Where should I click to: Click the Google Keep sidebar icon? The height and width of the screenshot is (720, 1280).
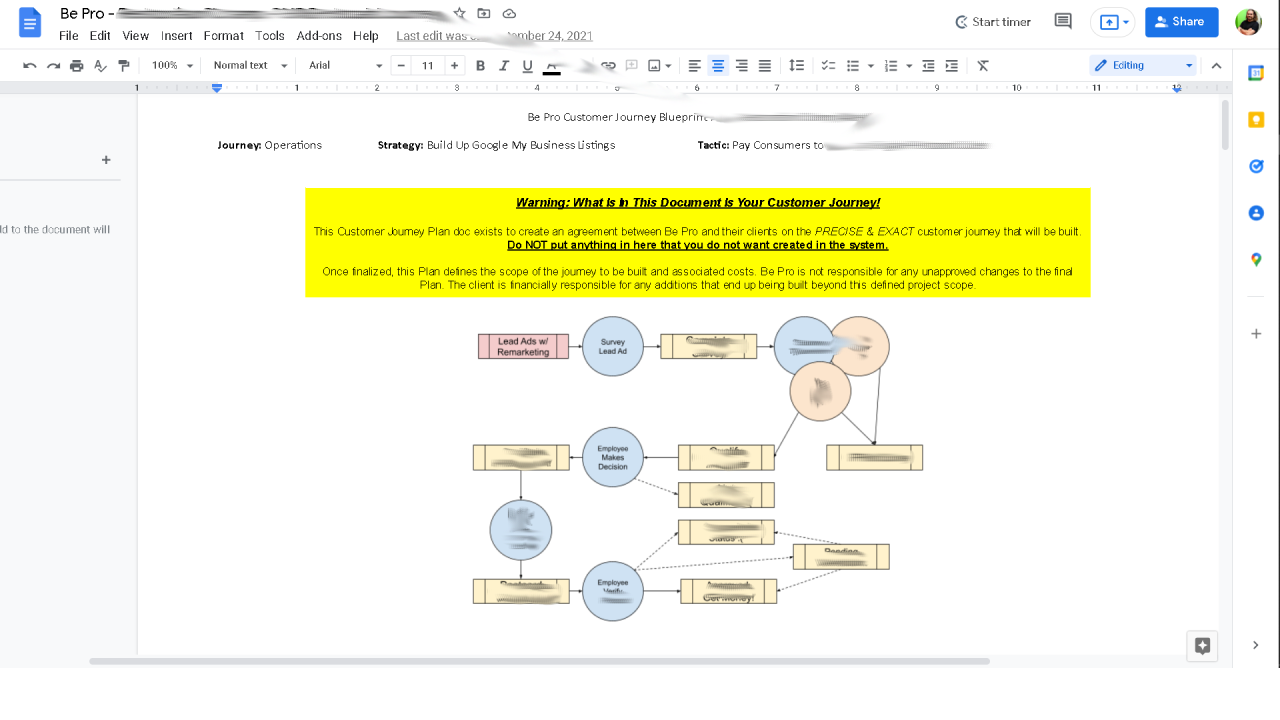coord(1256,120)
